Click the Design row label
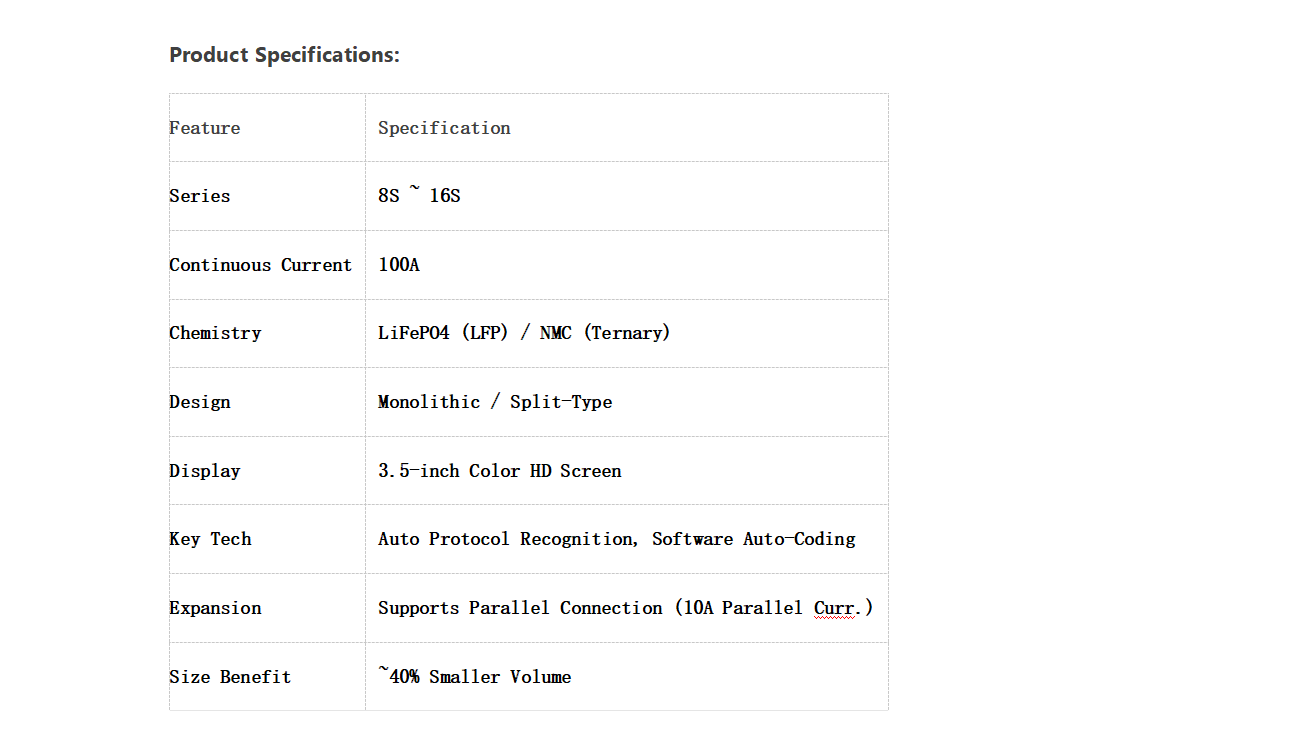The width and height of the screenshot is (1315, 756). point(200,402)
